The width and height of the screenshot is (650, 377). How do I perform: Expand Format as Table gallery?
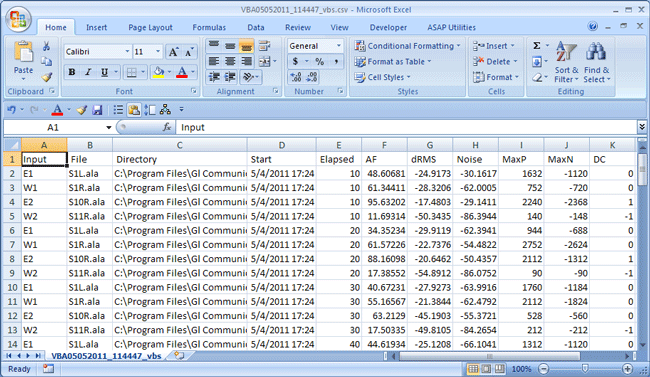click(x=393, y=61)
